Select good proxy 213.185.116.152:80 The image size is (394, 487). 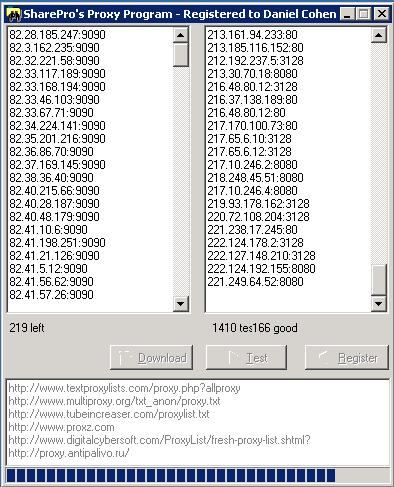[x=255, y=48]
